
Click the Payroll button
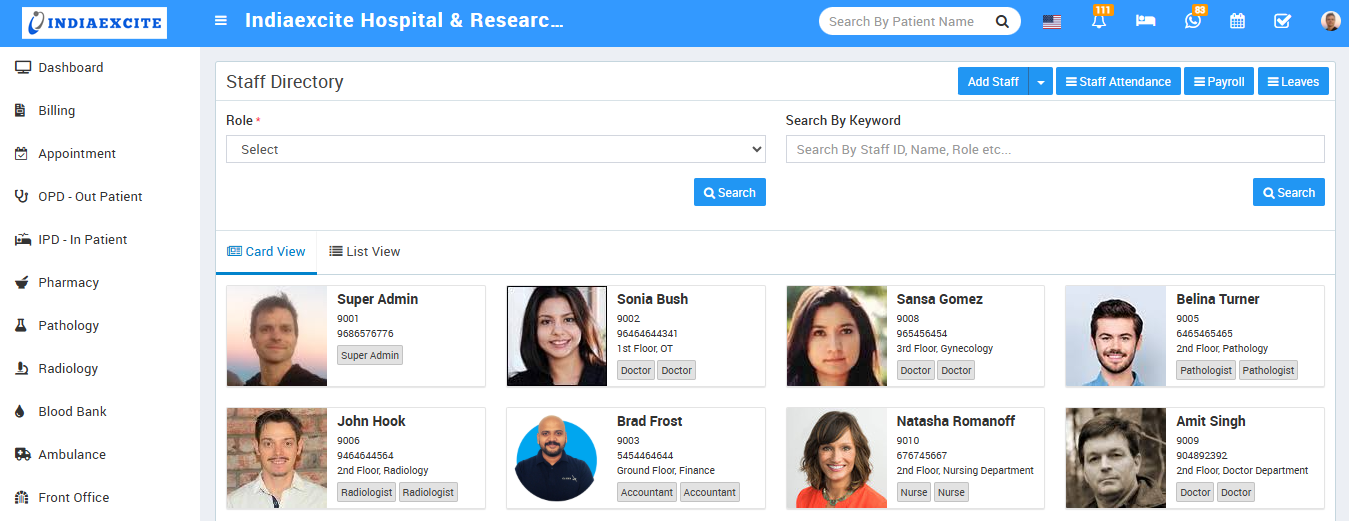tap(1219, 82)
